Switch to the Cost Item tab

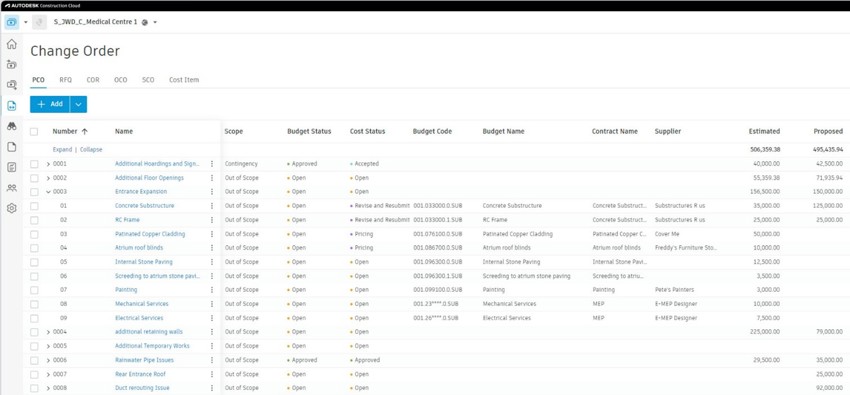pos(184,80)
